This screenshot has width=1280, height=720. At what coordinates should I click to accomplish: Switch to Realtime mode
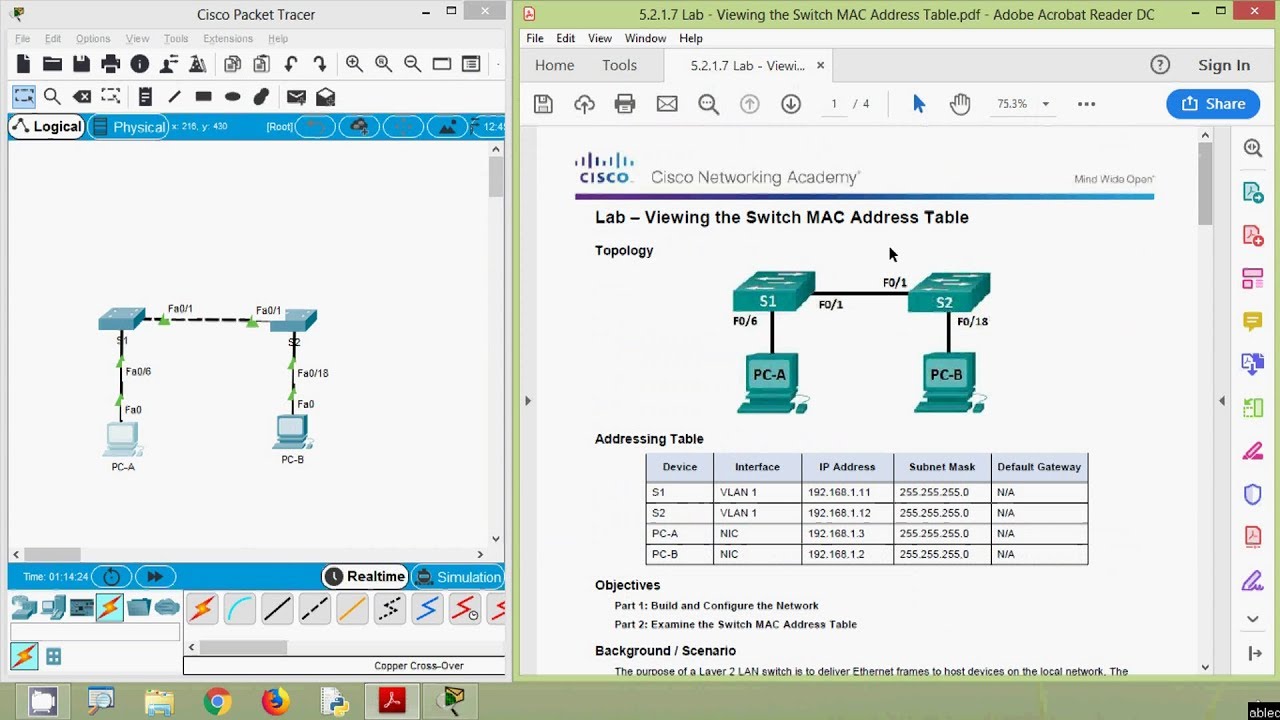(x=364, y=577)
